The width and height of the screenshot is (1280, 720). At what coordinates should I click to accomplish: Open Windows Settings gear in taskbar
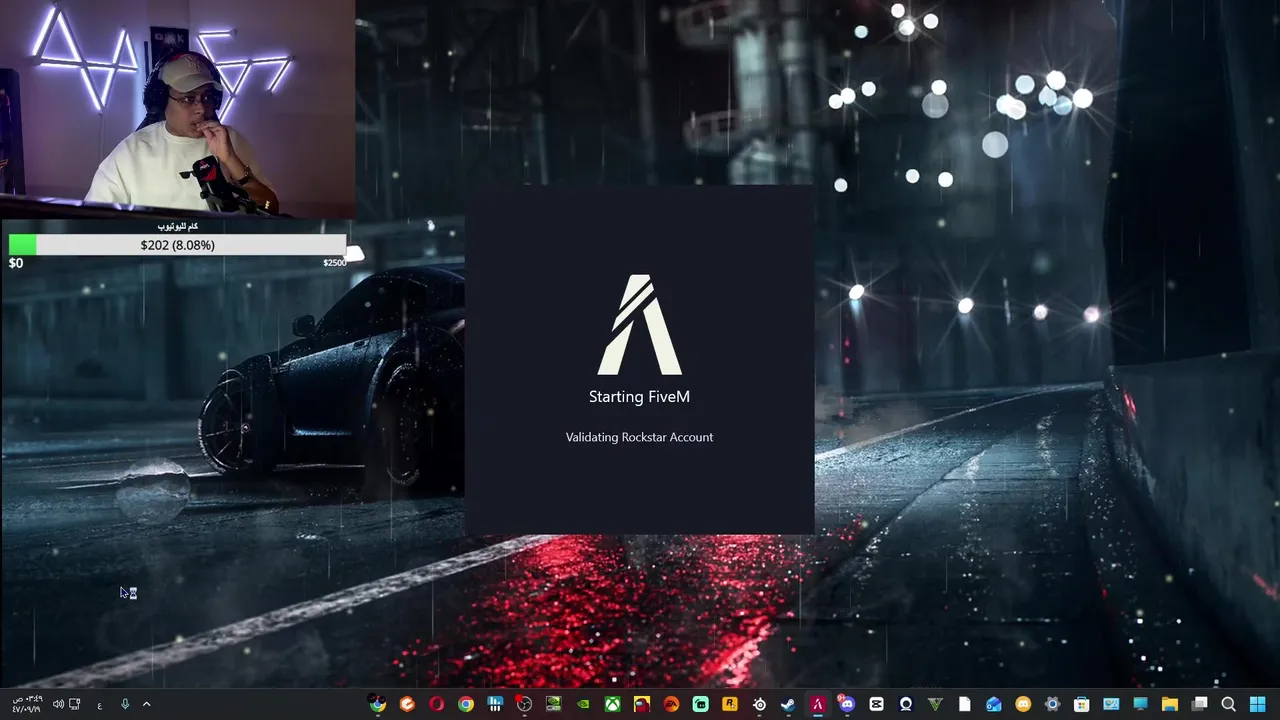(x=1052, y=704)
